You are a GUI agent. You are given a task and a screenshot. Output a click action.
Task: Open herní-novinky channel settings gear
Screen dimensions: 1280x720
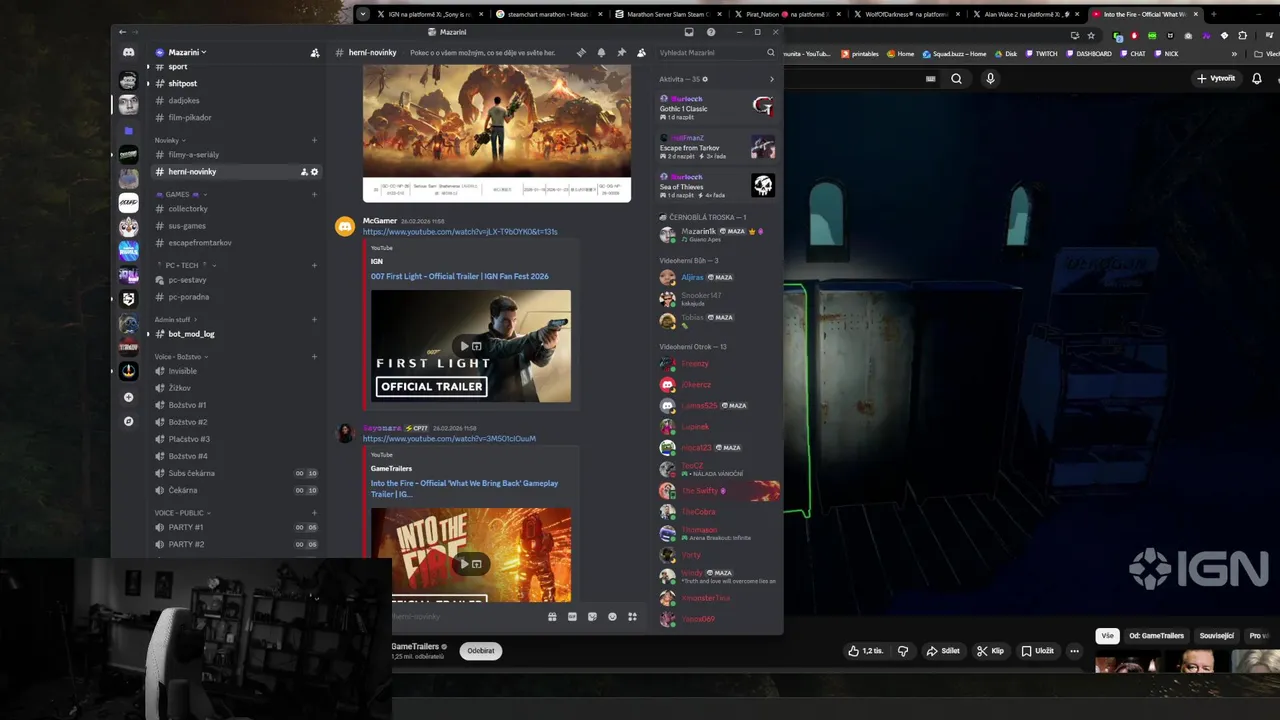coord(314,172)
